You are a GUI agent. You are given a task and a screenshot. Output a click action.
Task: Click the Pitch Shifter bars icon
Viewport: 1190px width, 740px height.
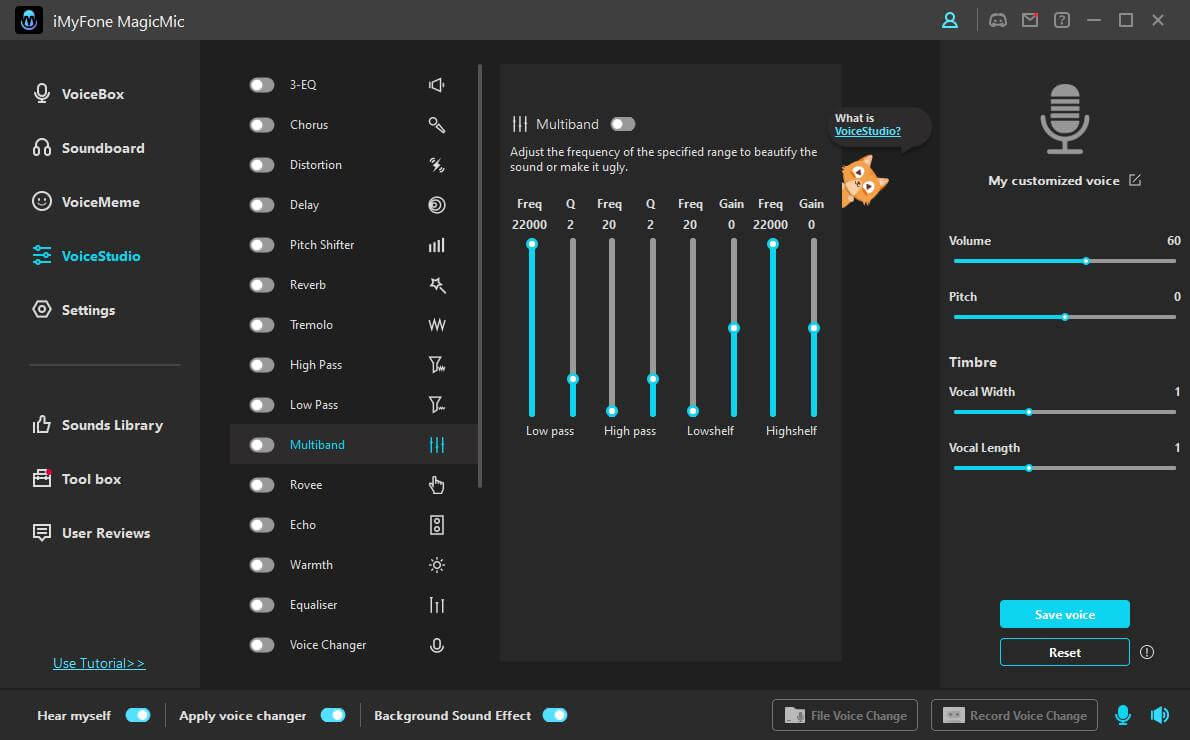click(436, 245)
